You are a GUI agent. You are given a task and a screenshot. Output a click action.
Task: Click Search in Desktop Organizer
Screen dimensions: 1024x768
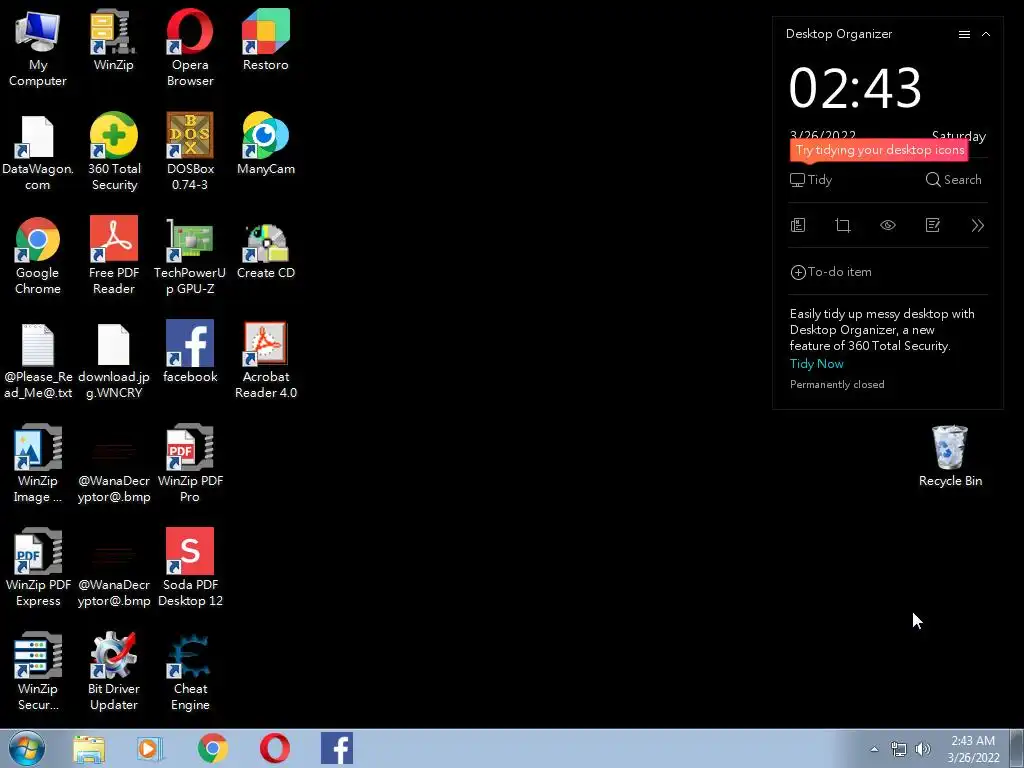953,180
